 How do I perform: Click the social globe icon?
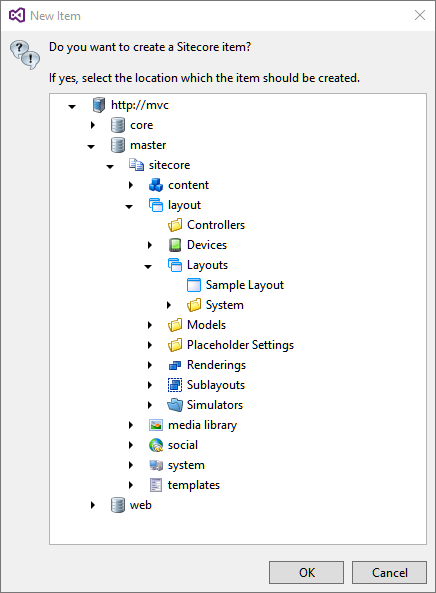156,445
